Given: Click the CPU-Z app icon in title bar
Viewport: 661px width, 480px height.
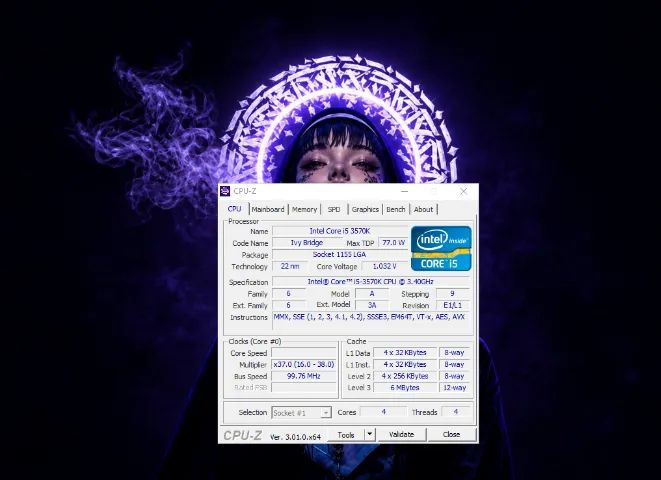Looking at the screenshot, I should pyautogui.click(x=225, y=191).
